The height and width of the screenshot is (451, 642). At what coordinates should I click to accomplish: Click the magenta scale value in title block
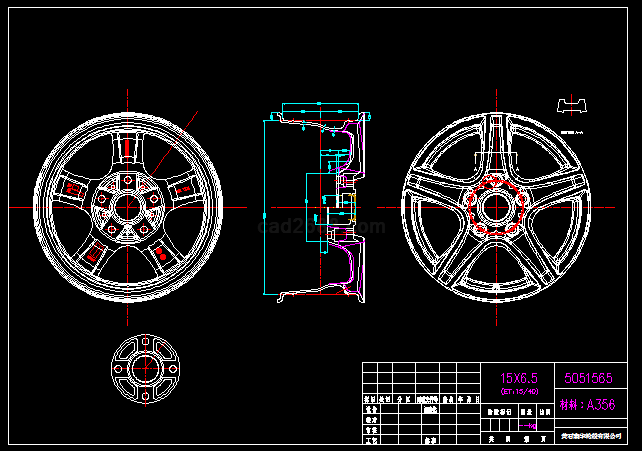(x=530, y=426)
